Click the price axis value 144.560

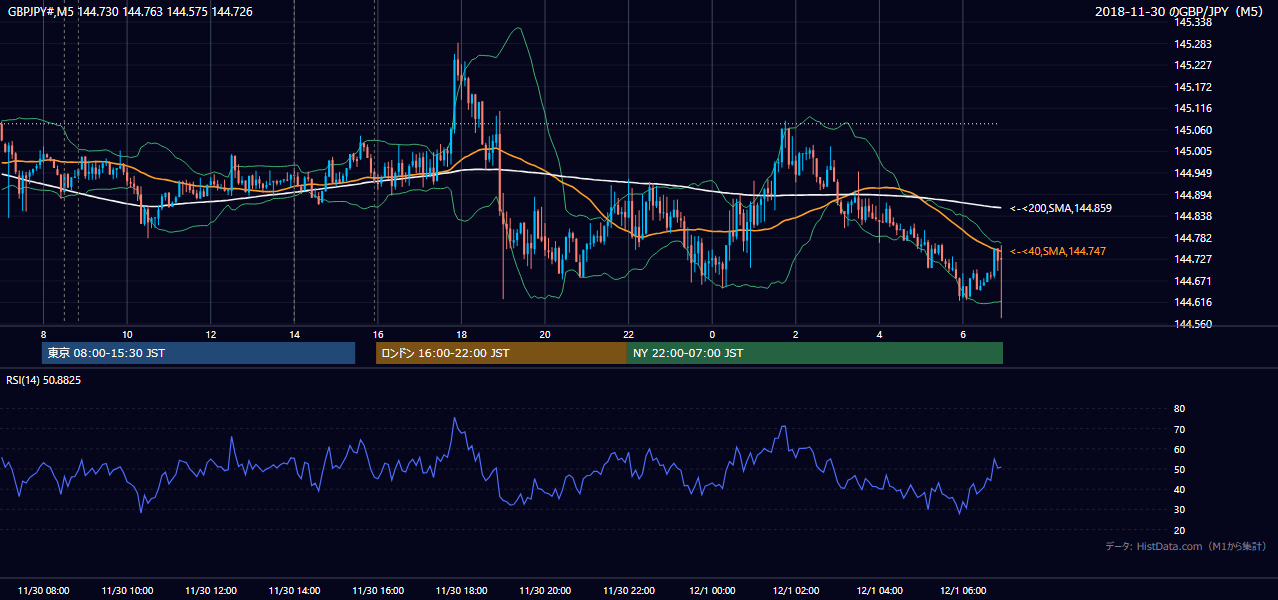pos(1193,324)
